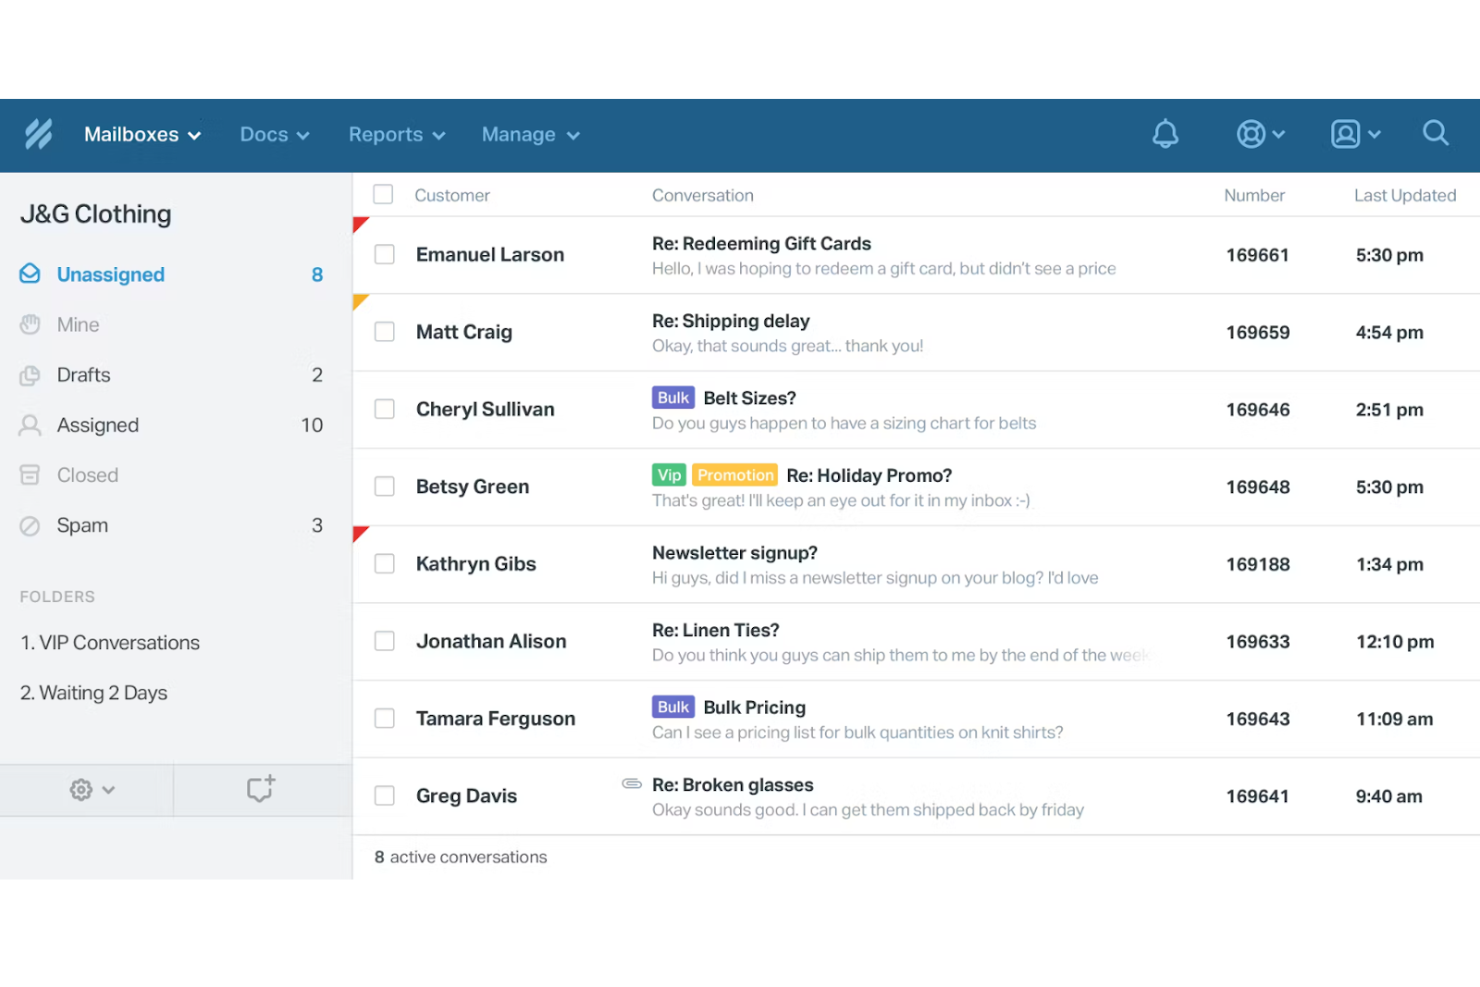This screenshot has width=1480, height=987.
Task: Open the Reports menu
Action: [x=395, y=134]
